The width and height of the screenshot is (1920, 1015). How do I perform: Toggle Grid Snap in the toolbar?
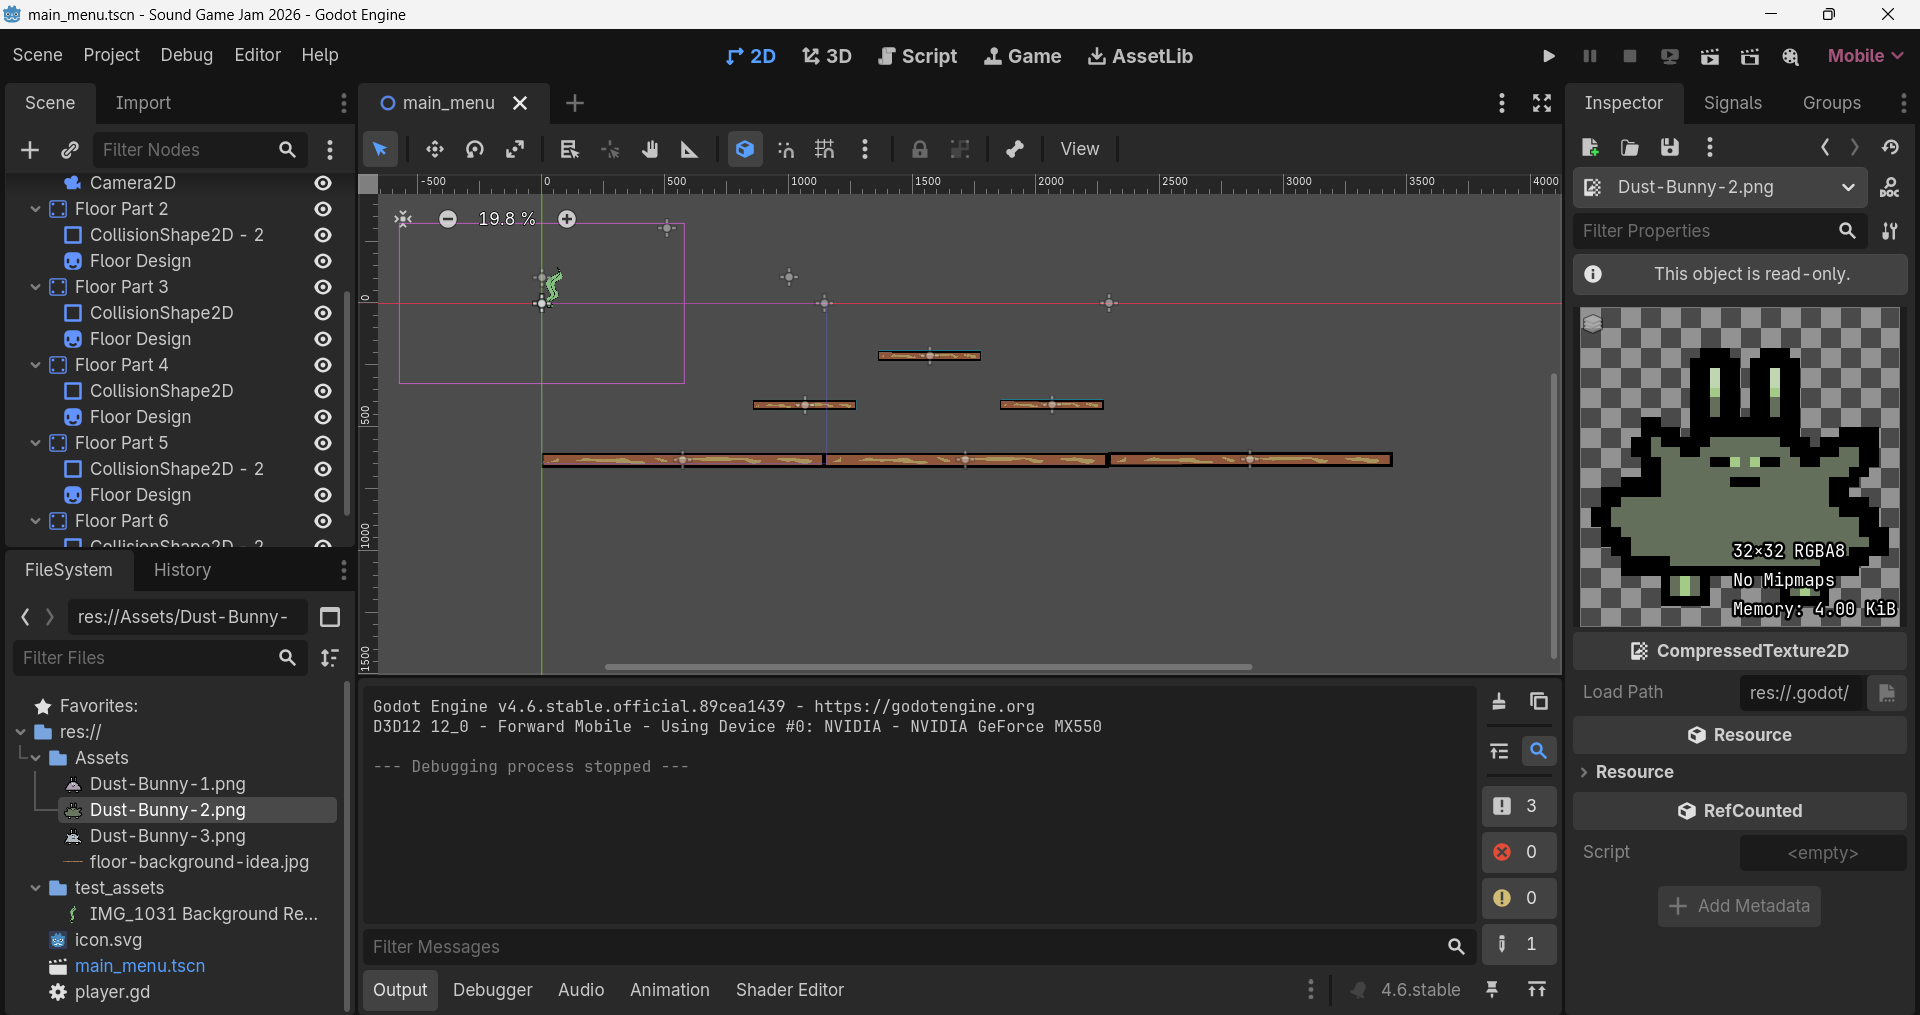825,149
